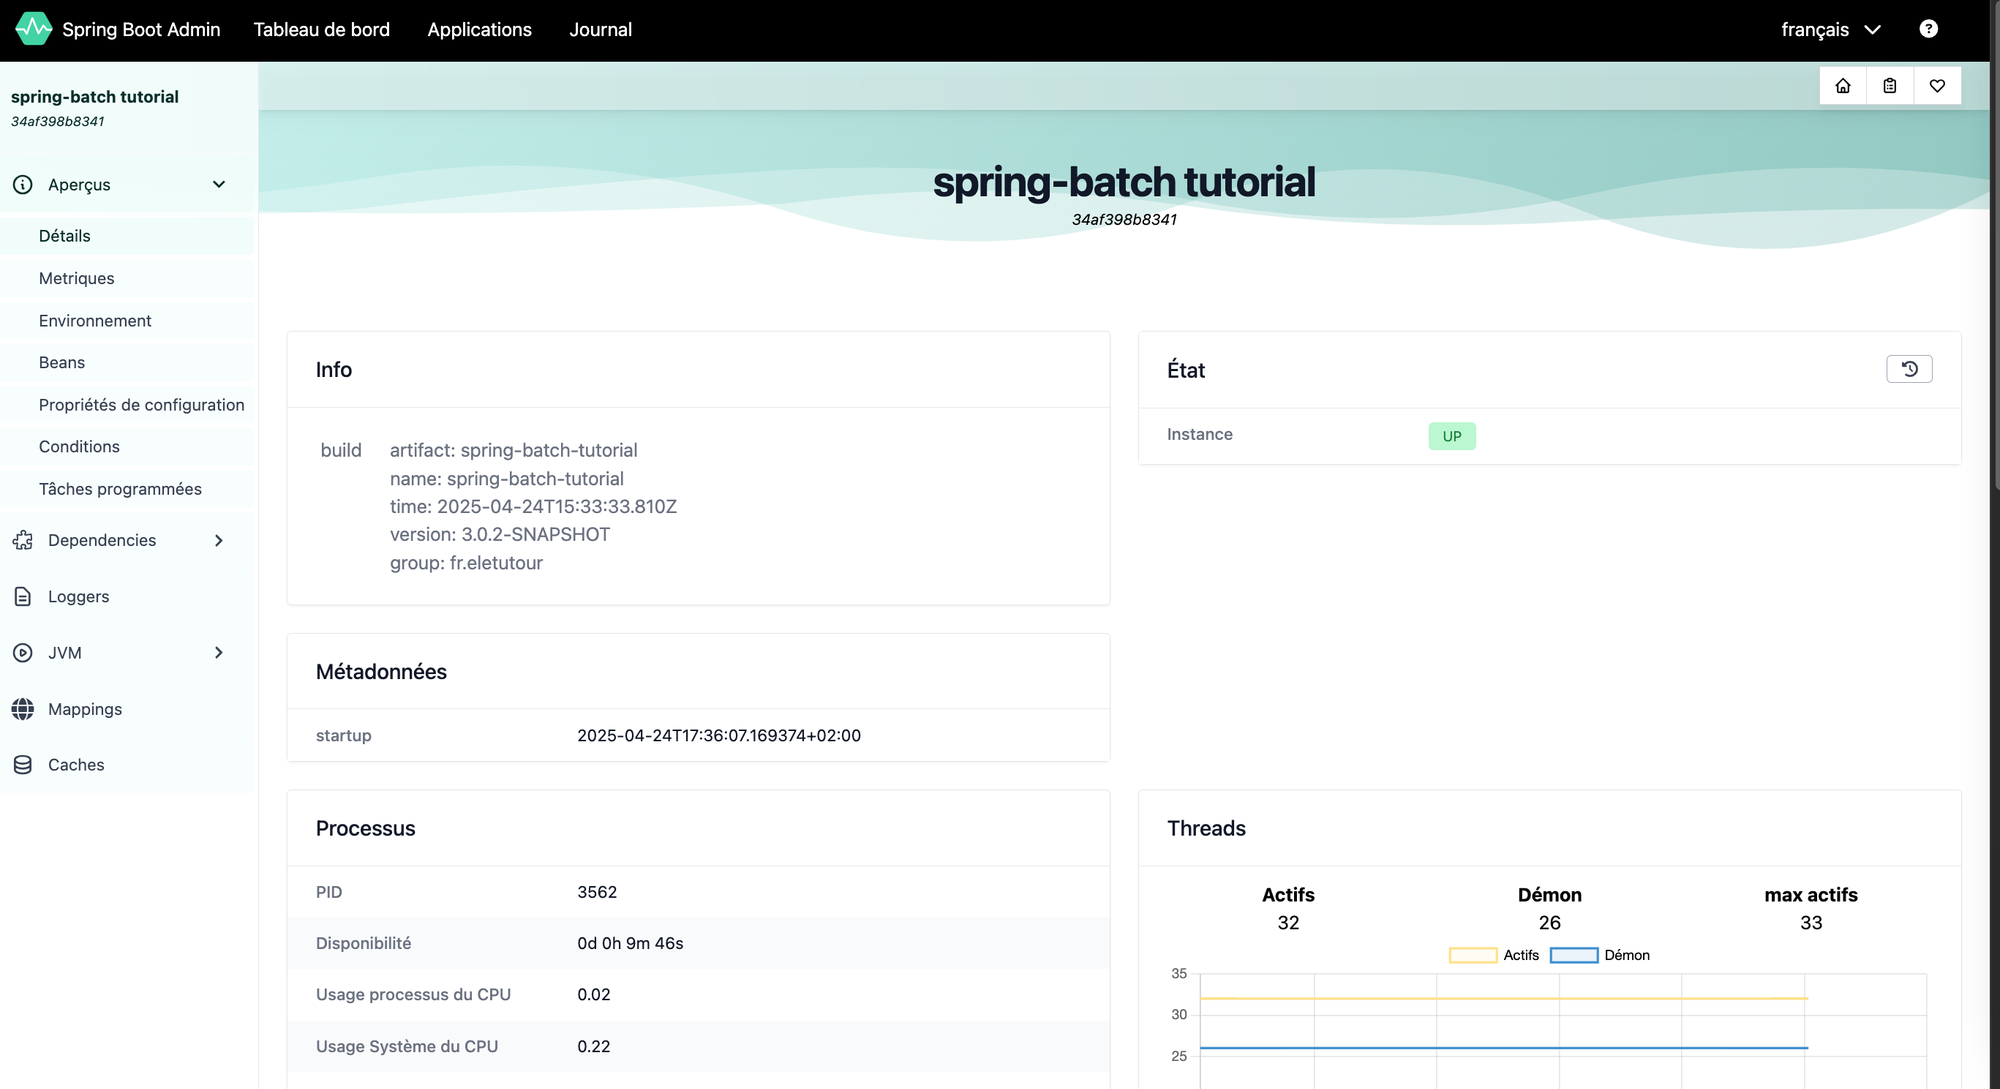This screenshot has height=1089, width=2000.
Task: Open Tâches programmées sidebar link
Action: pyautogui.click(x=120, y=489)
